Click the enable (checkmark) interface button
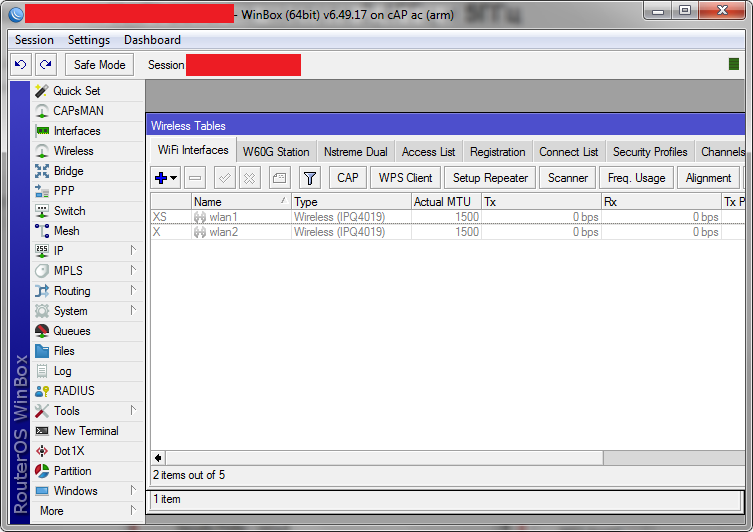The height and width of the screenshot is (532, 753). point(224,178)
